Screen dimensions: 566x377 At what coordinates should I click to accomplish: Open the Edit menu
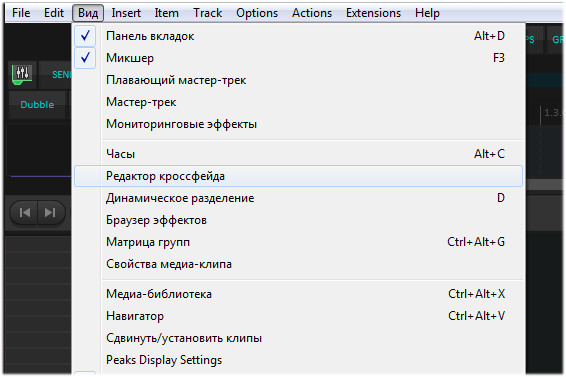pyautogui.click(x=54, y=13)
